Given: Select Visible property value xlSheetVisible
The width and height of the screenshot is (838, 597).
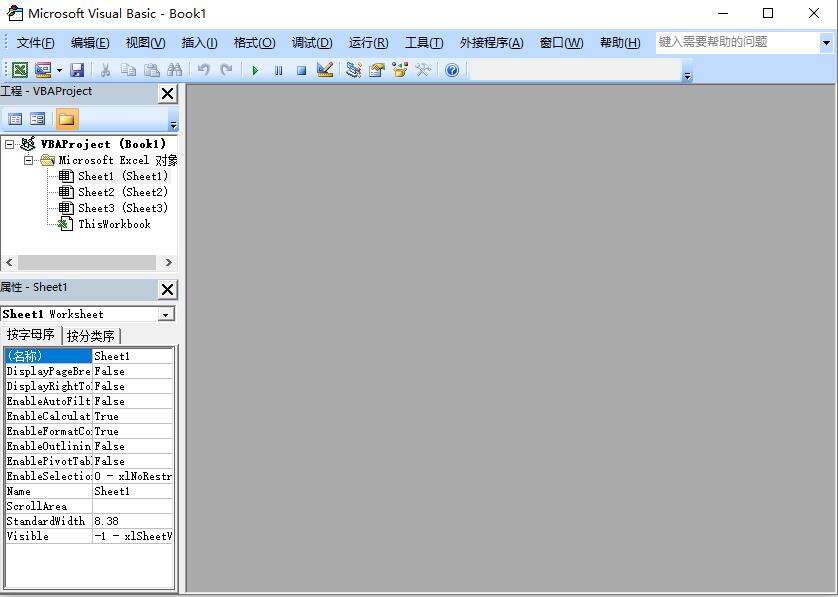Looking at the screenshot, I should click(133, 536).
